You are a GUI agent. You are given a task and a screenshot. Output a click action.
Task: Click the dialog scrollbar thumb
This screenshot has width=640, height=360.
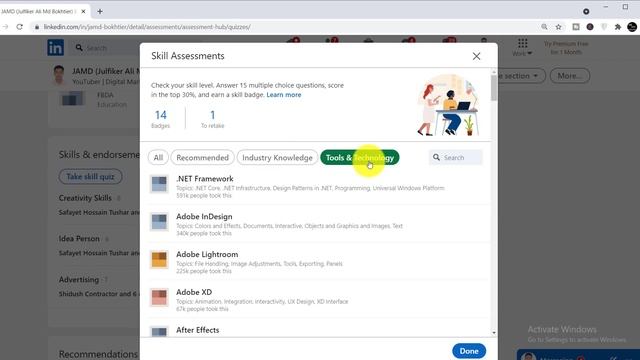point(494,88)
